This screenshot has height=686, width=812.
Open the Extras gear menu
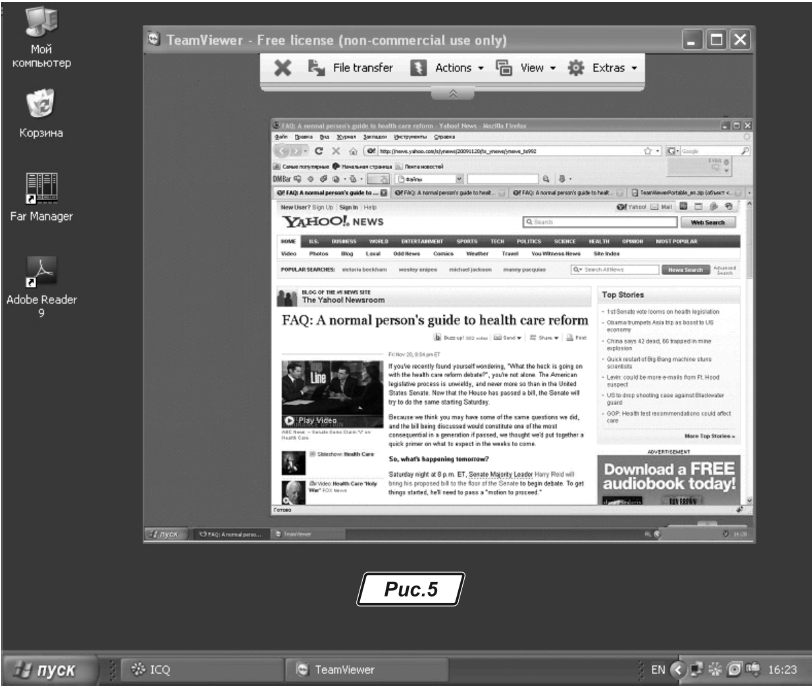pos(603,68)
